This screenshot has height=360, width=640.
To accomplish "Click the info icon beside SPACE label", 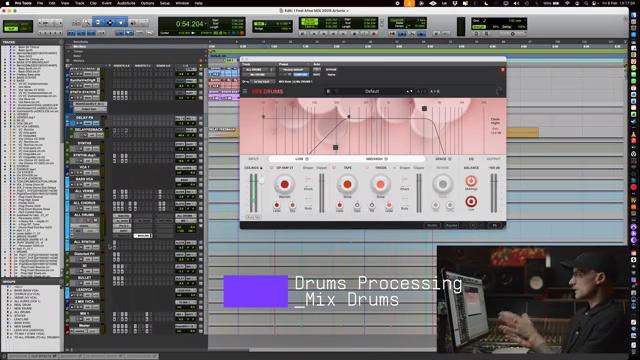I will tap(450, 159).
